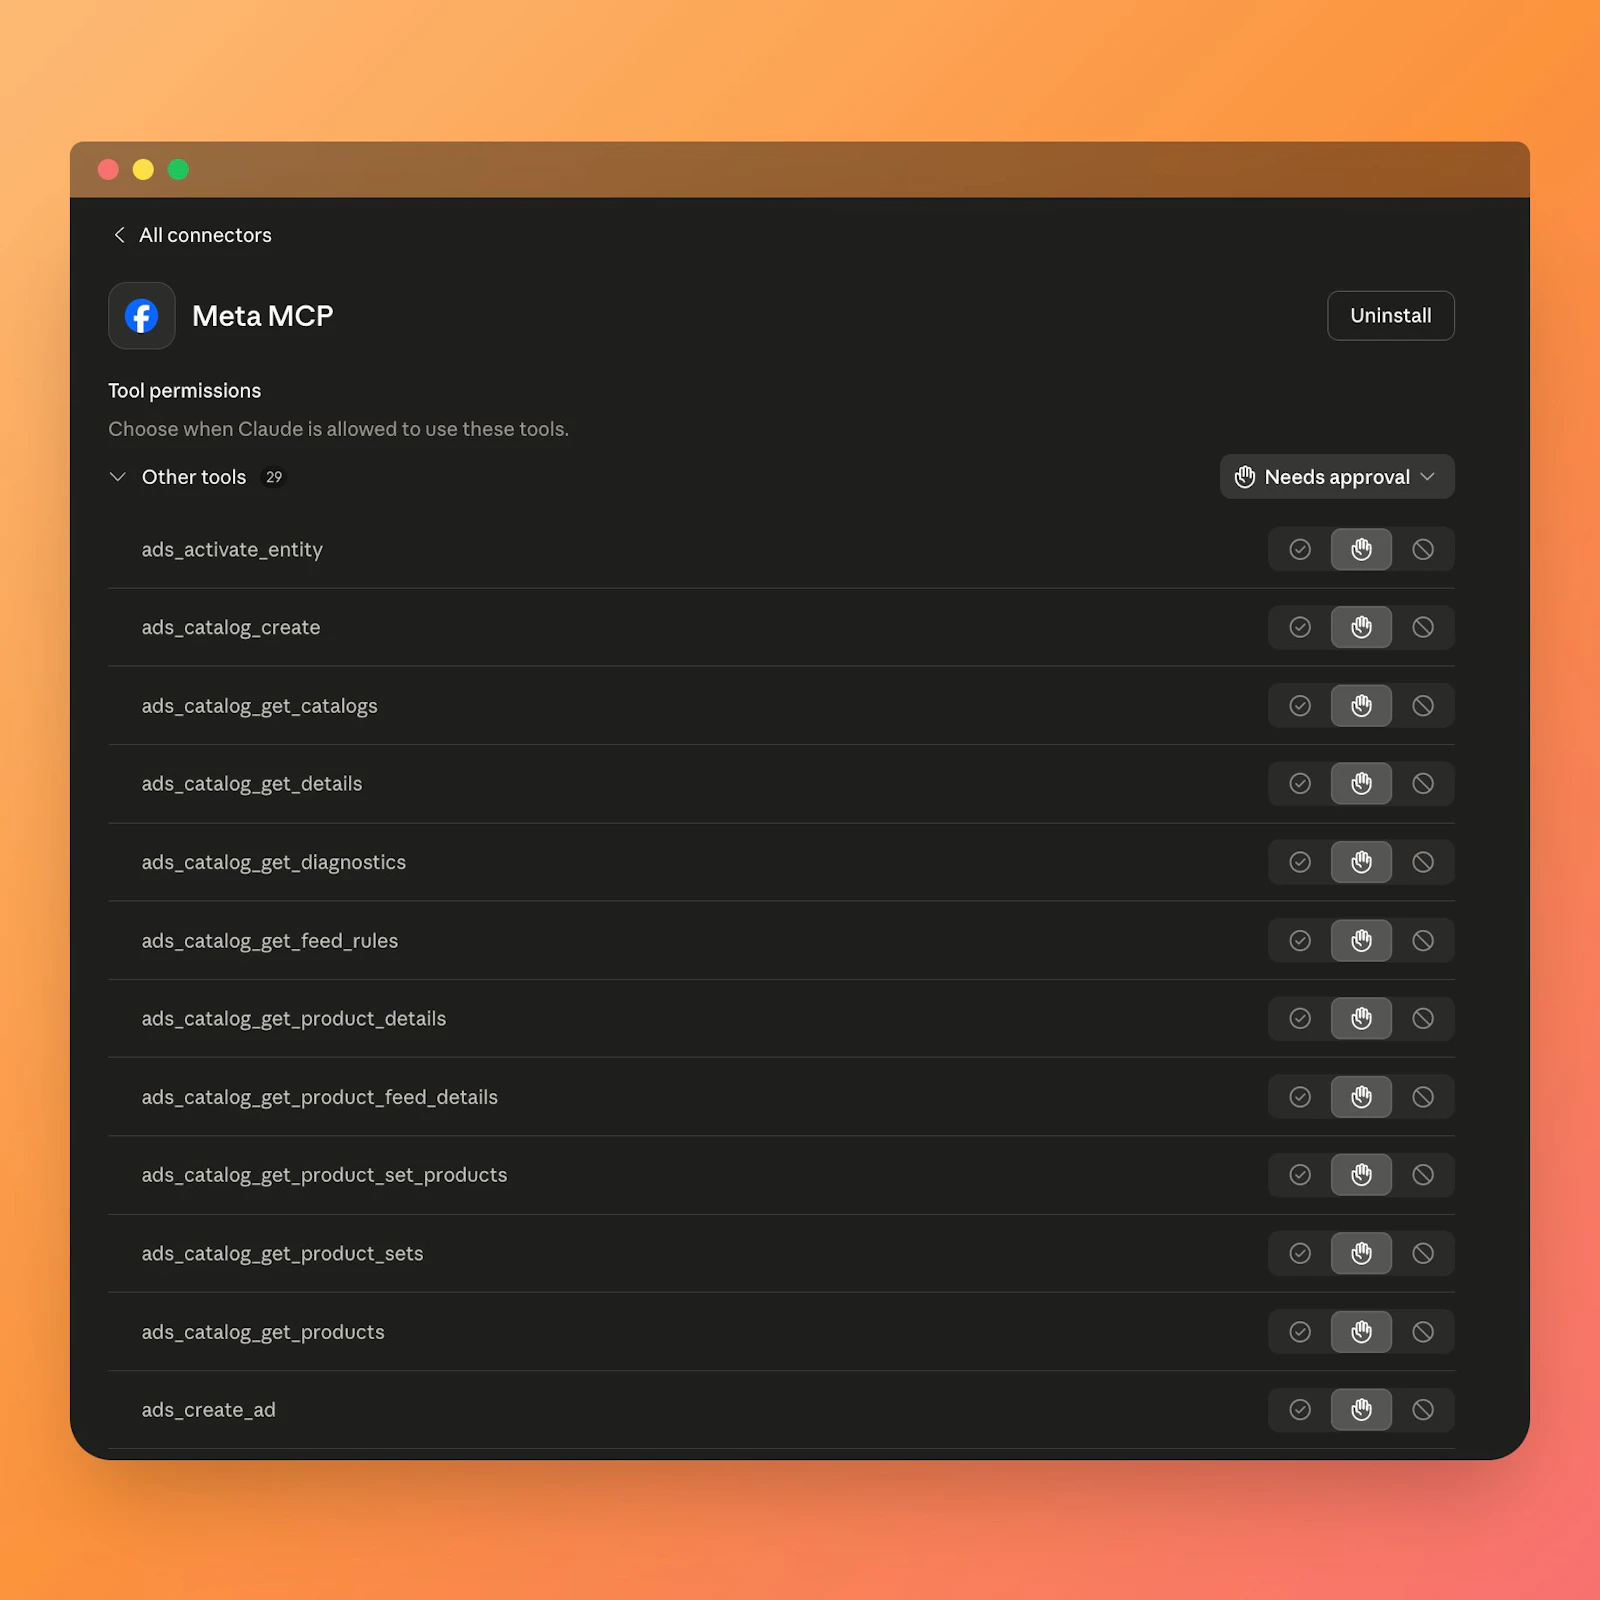Screen dimensions: 1600x1600
Task: Click the Tool permissions heading
Action: point(185,391)
